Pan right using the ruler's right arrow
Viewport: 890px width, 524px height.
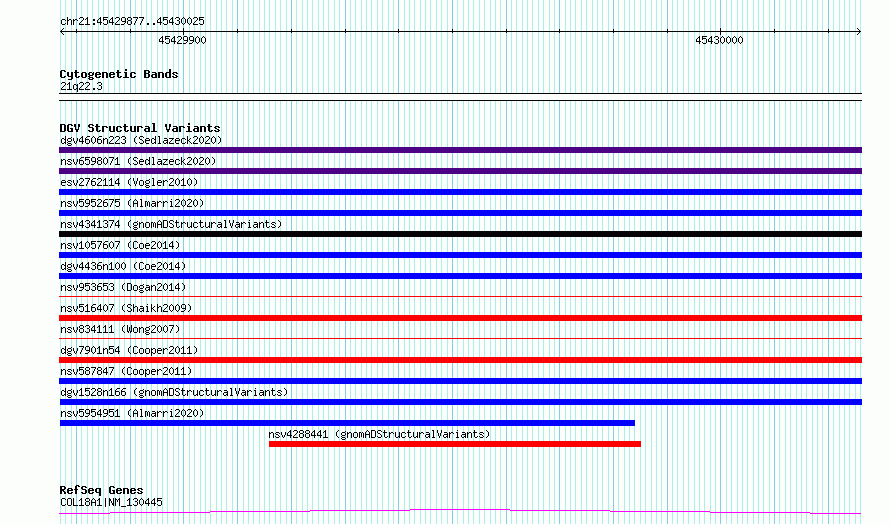point(859,32)
